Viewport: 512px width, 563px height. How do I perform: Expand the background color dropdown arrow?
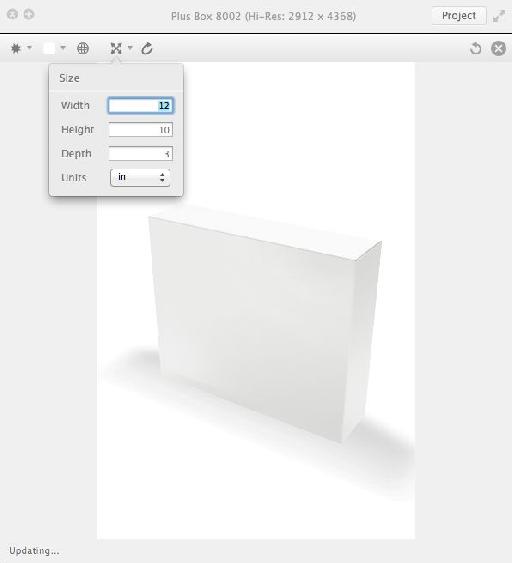tap(63, 47)
